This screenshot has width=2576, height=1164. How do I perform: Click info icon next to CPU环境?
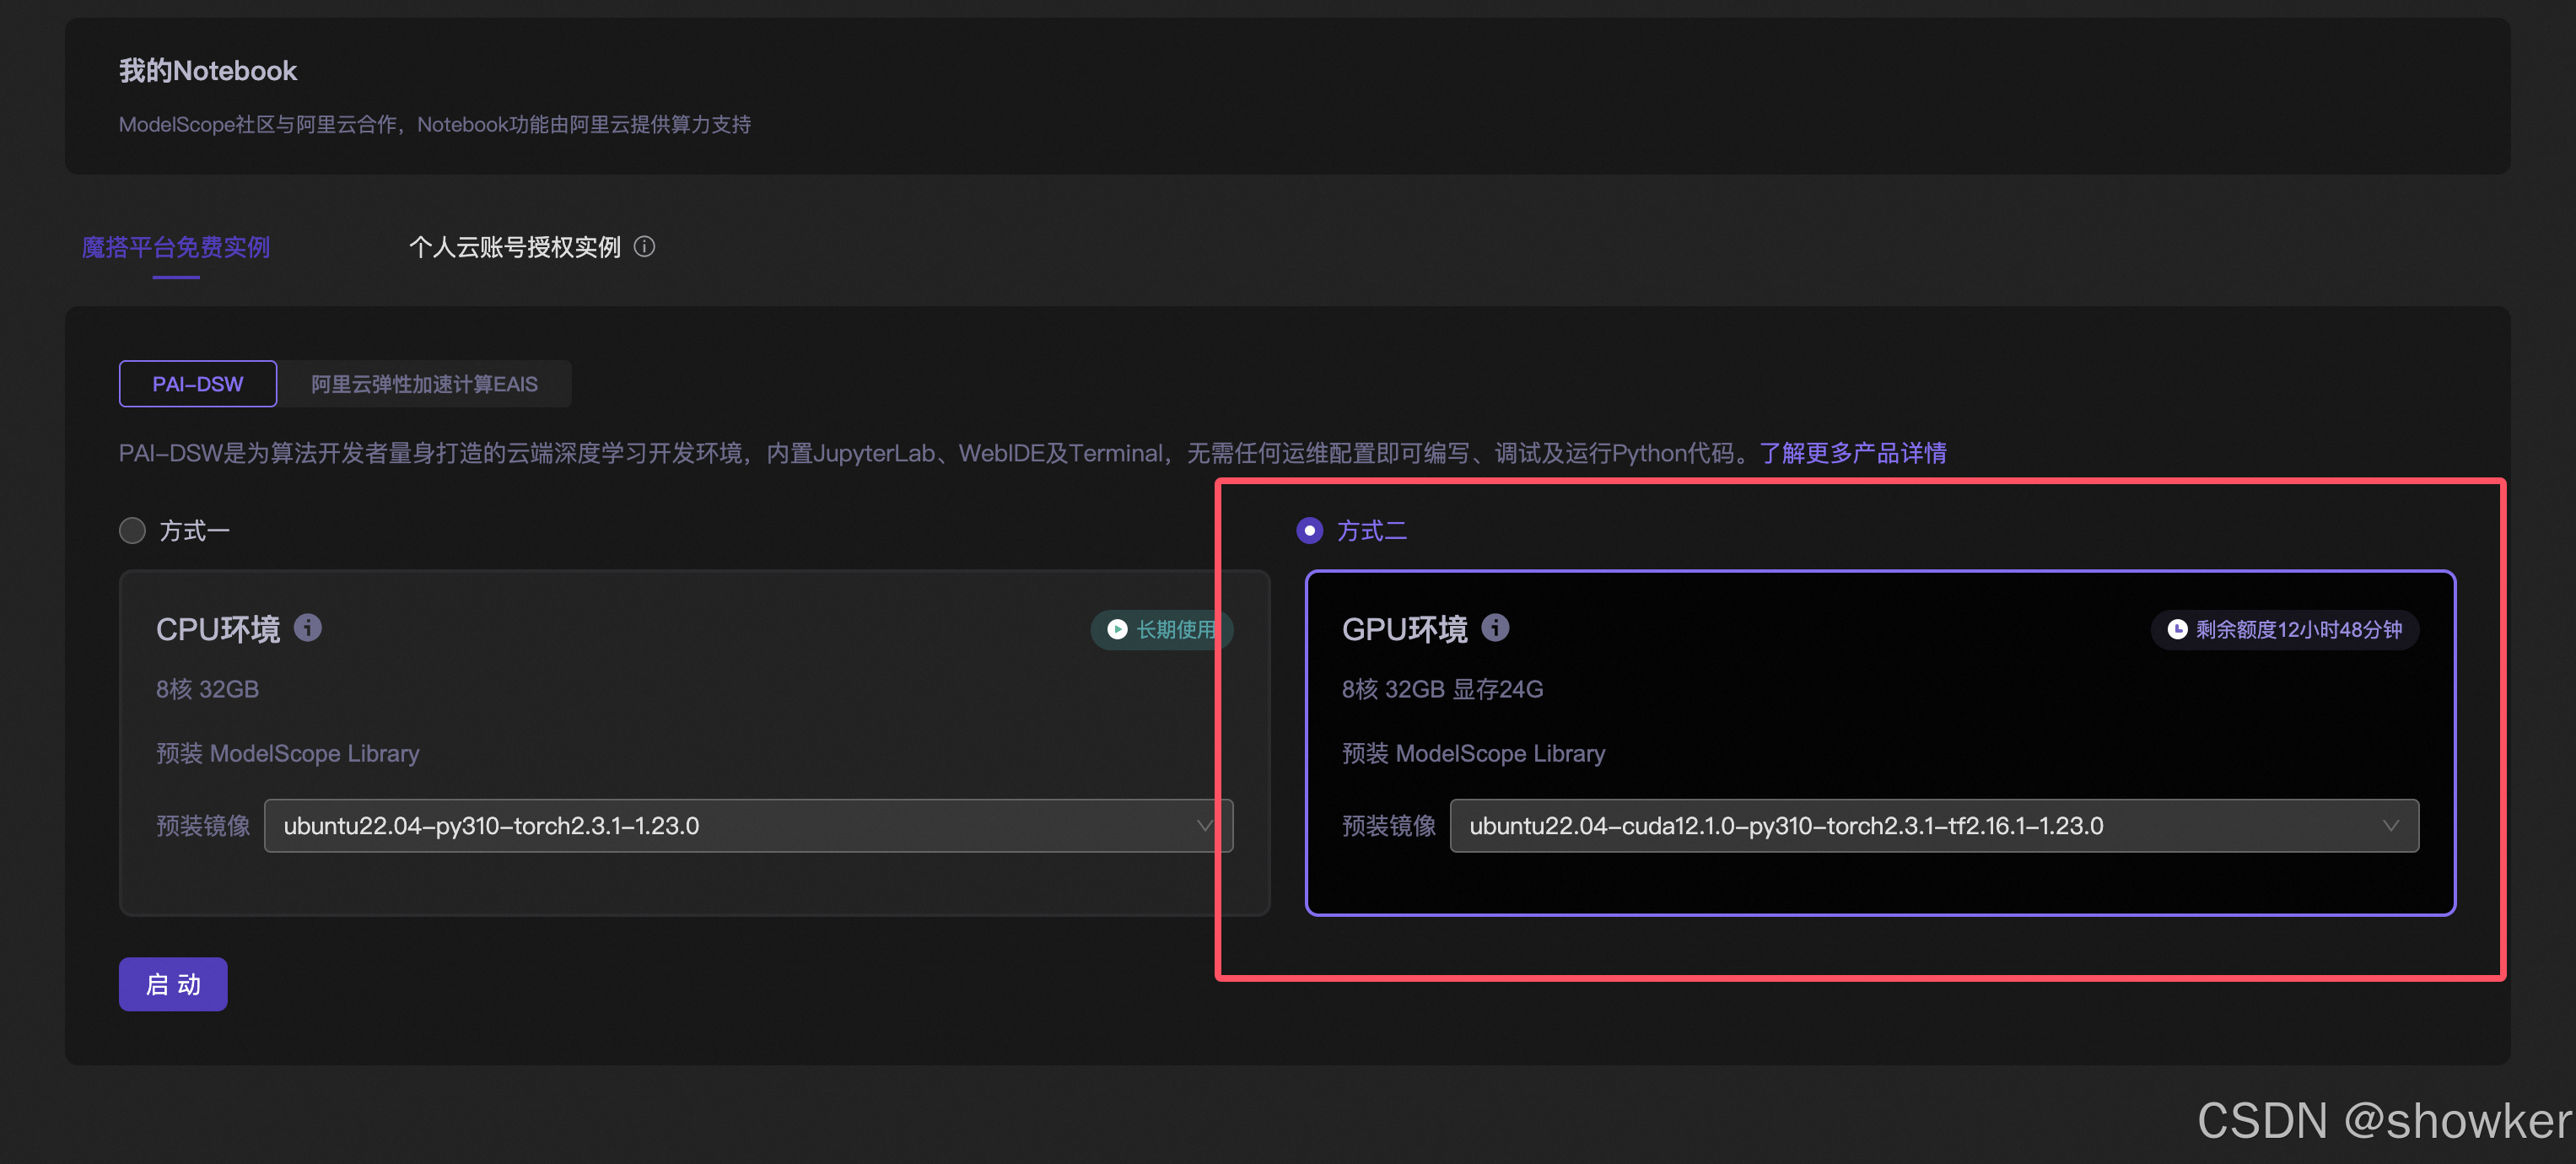308,628
